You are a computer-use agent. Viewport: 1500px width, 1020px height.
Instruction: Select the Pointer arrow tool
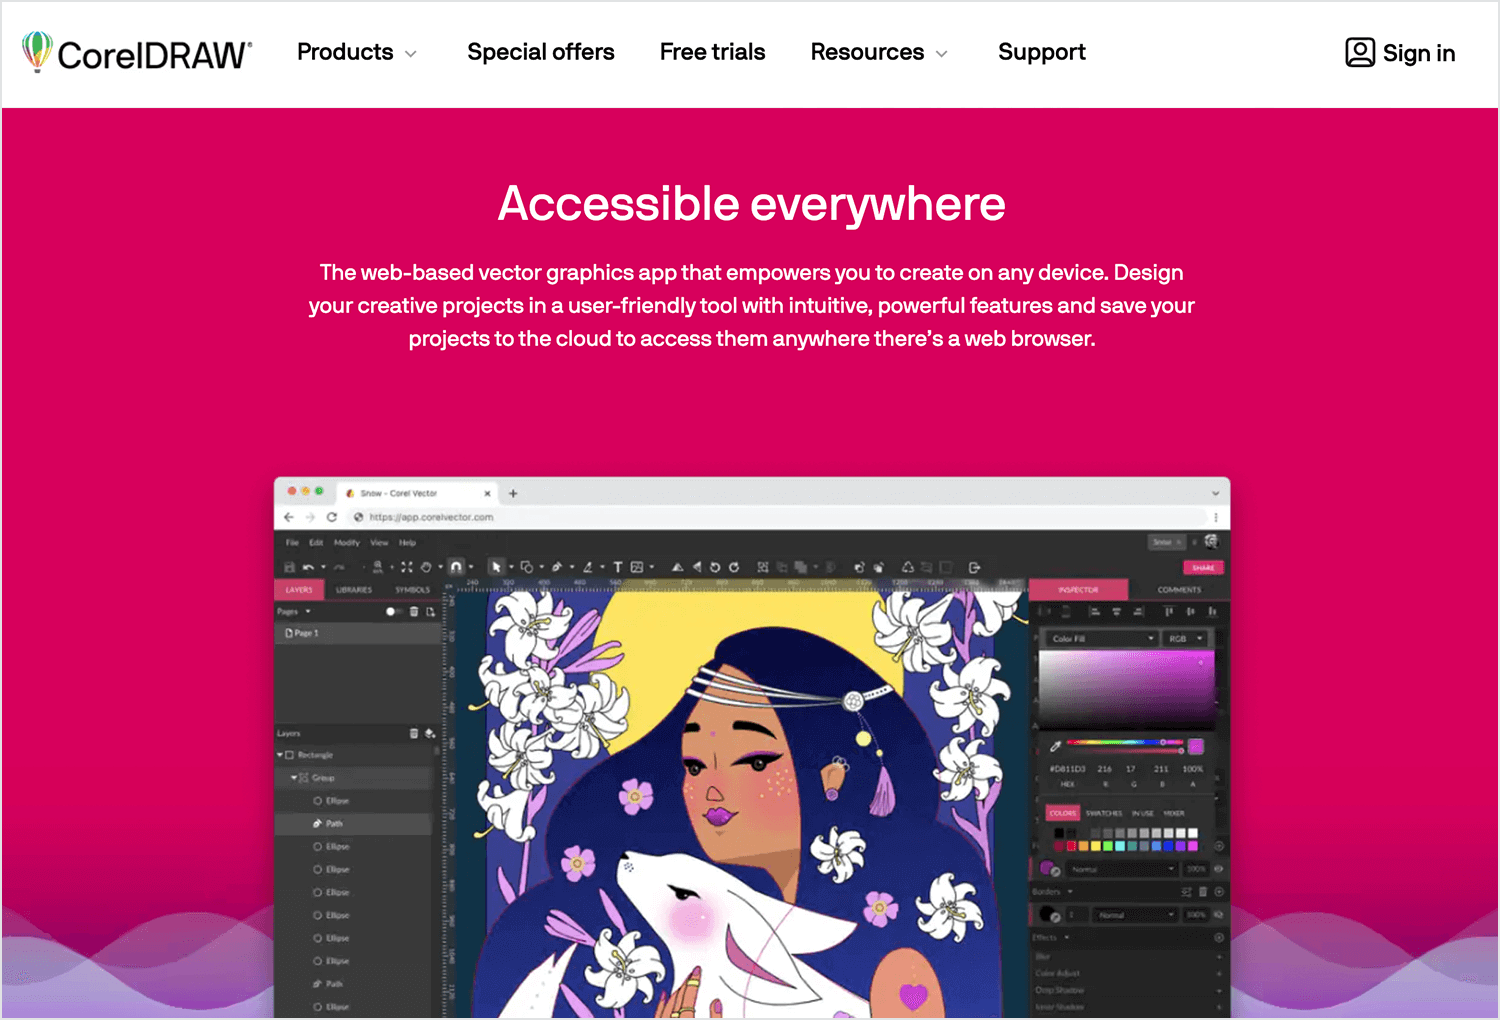tap(496, 567)
